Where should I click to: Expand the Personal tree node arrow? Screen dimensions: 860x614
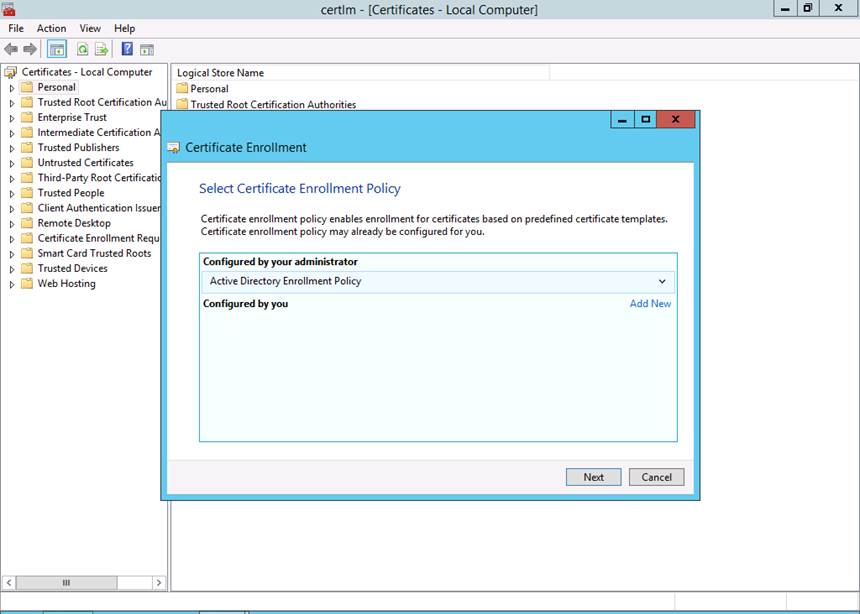12,88
